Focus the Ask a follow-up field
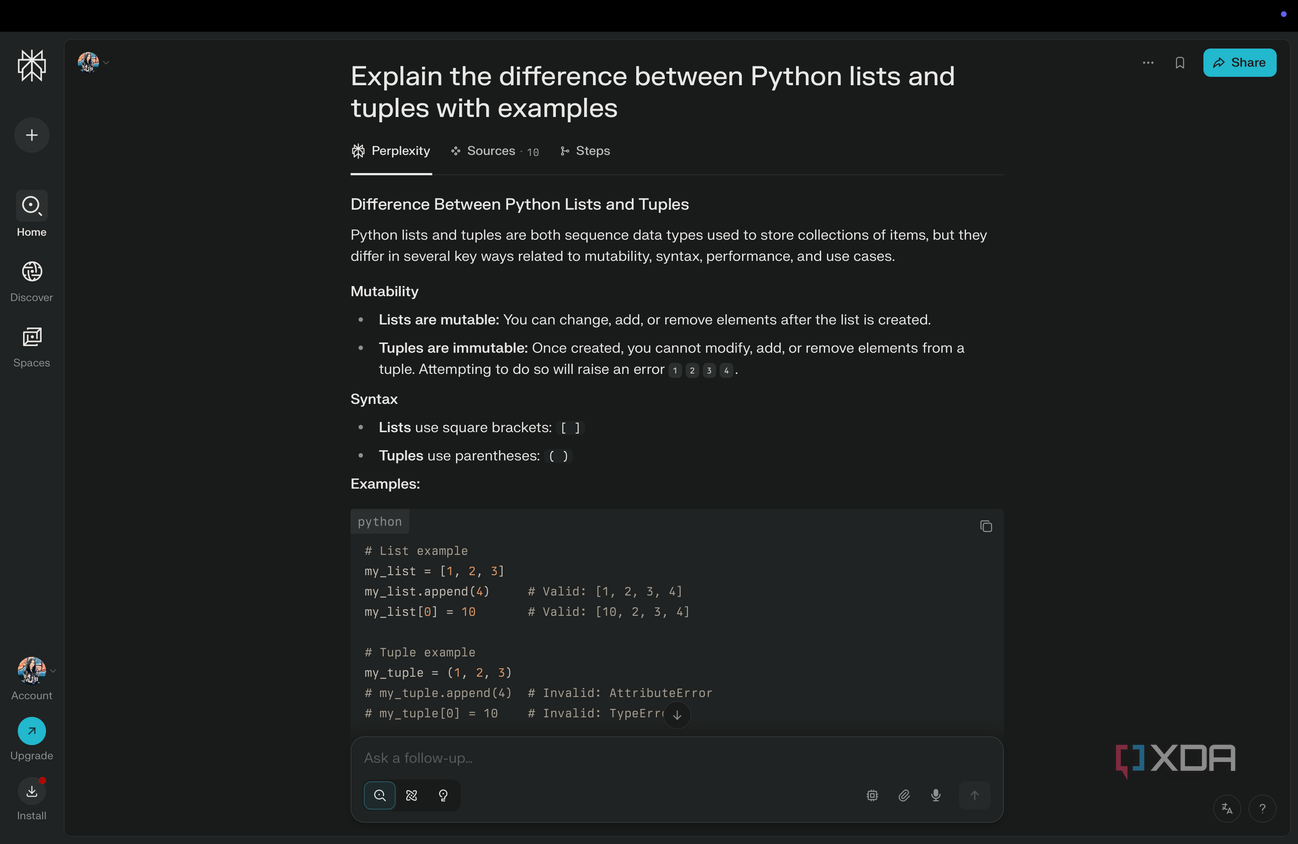The width and height of the screenshot is (1298, 844). pos(677,758)
